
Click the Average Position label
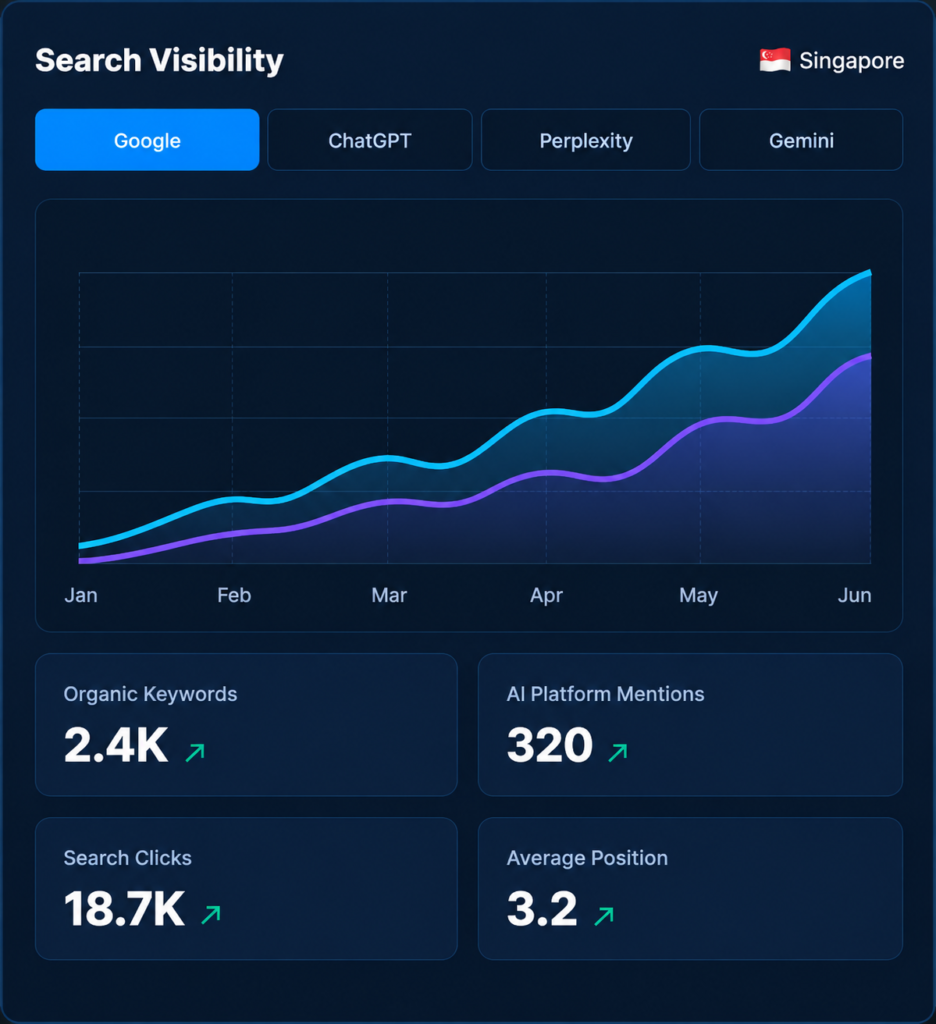[587, 857]
